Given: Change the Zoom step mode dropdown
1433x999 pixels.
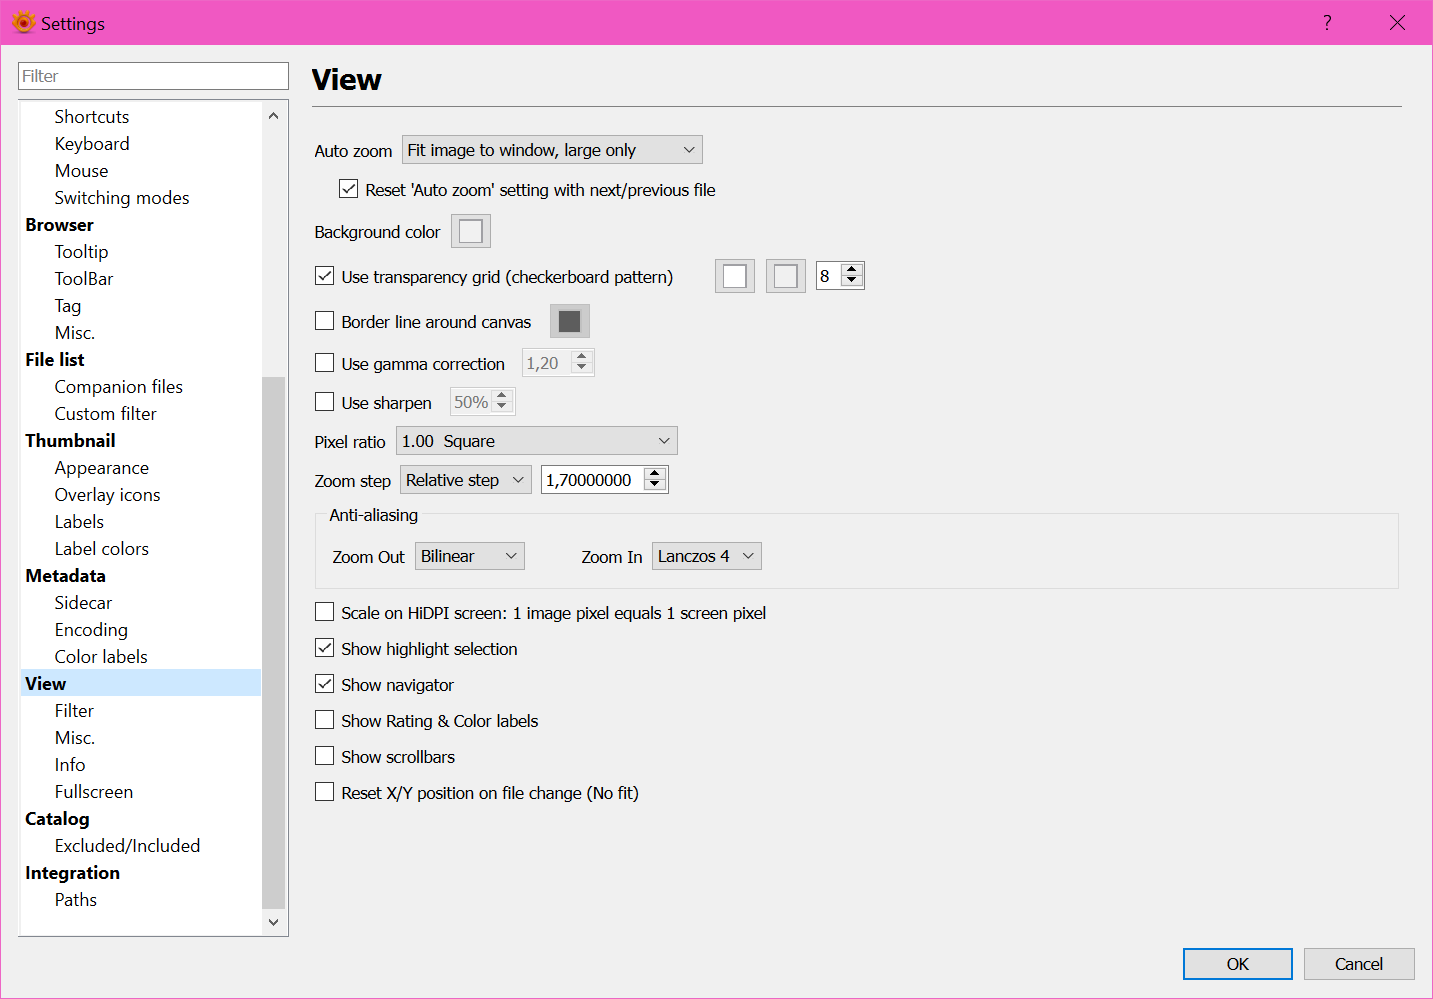Looking at the screenshot, I should pyautogui.click(x=465, y=479).
